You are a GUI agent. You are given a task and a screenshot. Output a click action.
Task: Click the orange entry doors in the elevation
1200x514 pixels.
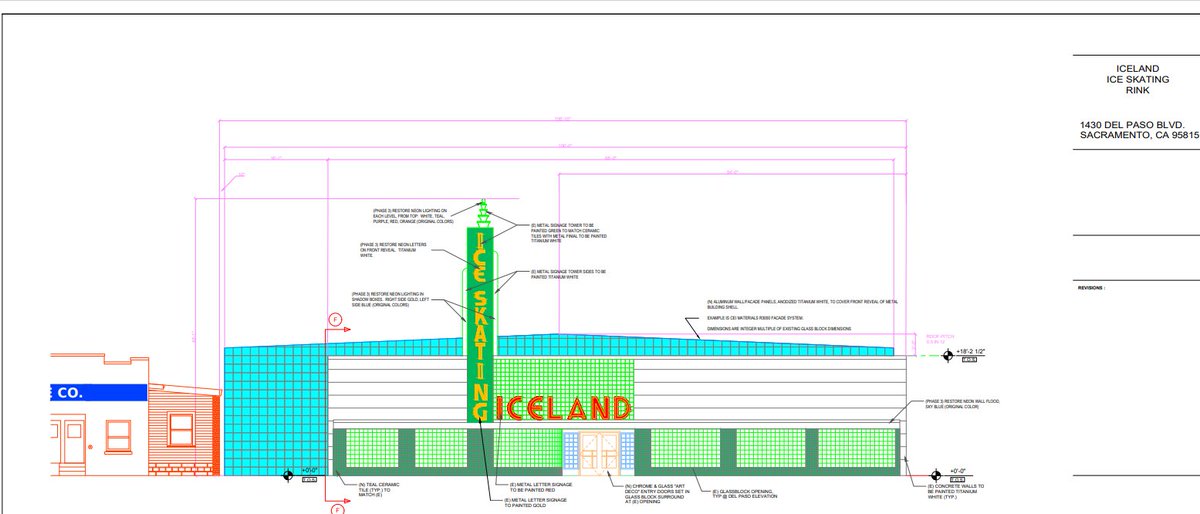point(599,453)
